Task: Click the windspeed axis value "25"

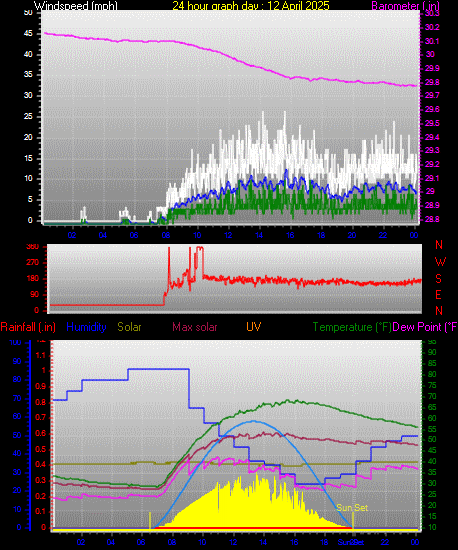Action: point(28,116)
